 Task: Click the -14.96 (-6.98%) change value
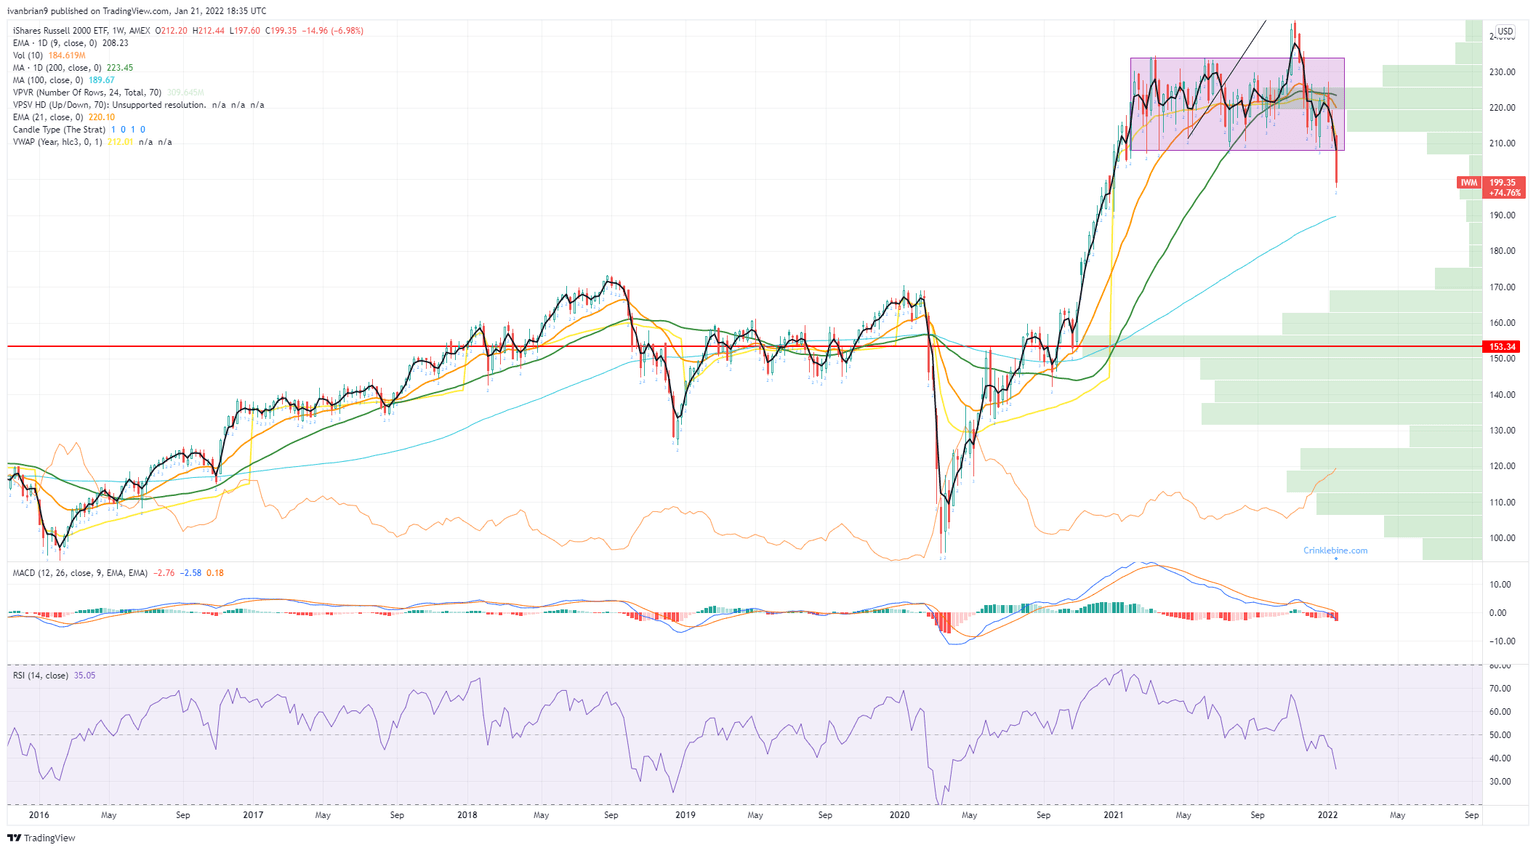click(x=333, y=31)
